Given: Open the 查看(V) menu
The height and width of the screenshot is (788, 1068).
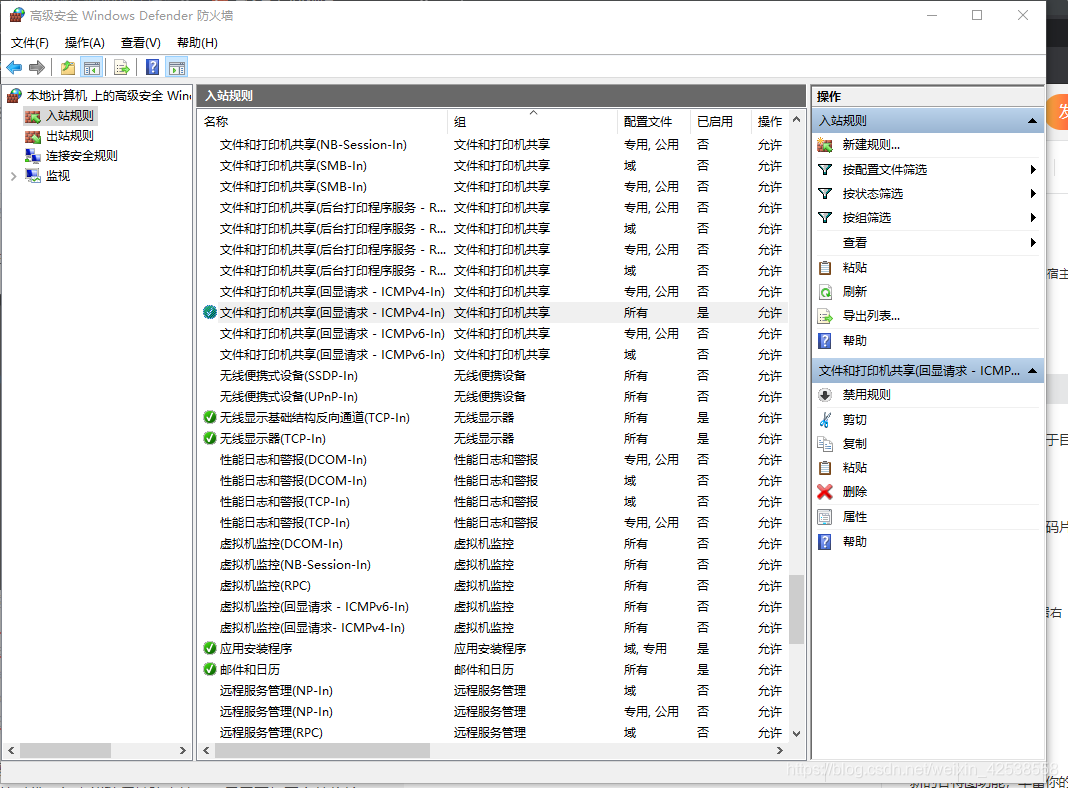Looking at the screenshot, I should pos(140,43).
